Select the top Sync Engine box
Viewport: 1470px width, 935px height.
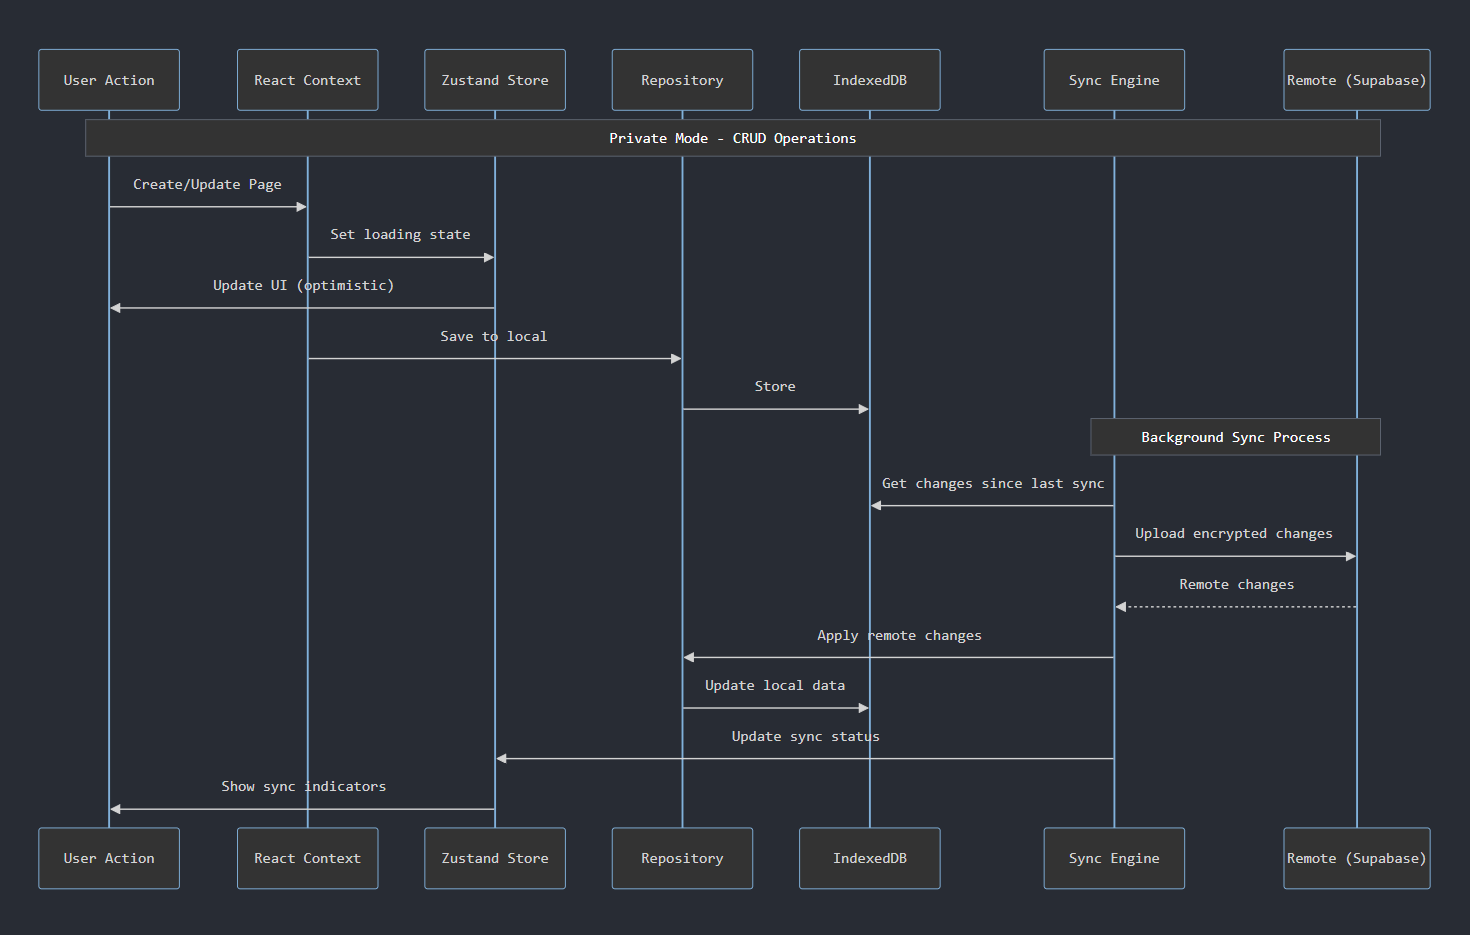(1114, 80)
